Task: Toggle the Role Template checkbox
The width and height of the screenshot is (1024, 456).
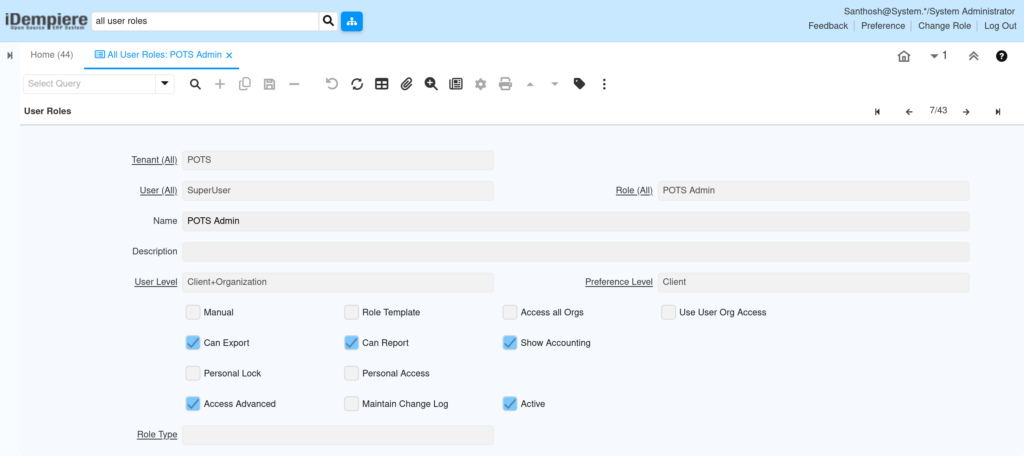Action: coord(351,312)
